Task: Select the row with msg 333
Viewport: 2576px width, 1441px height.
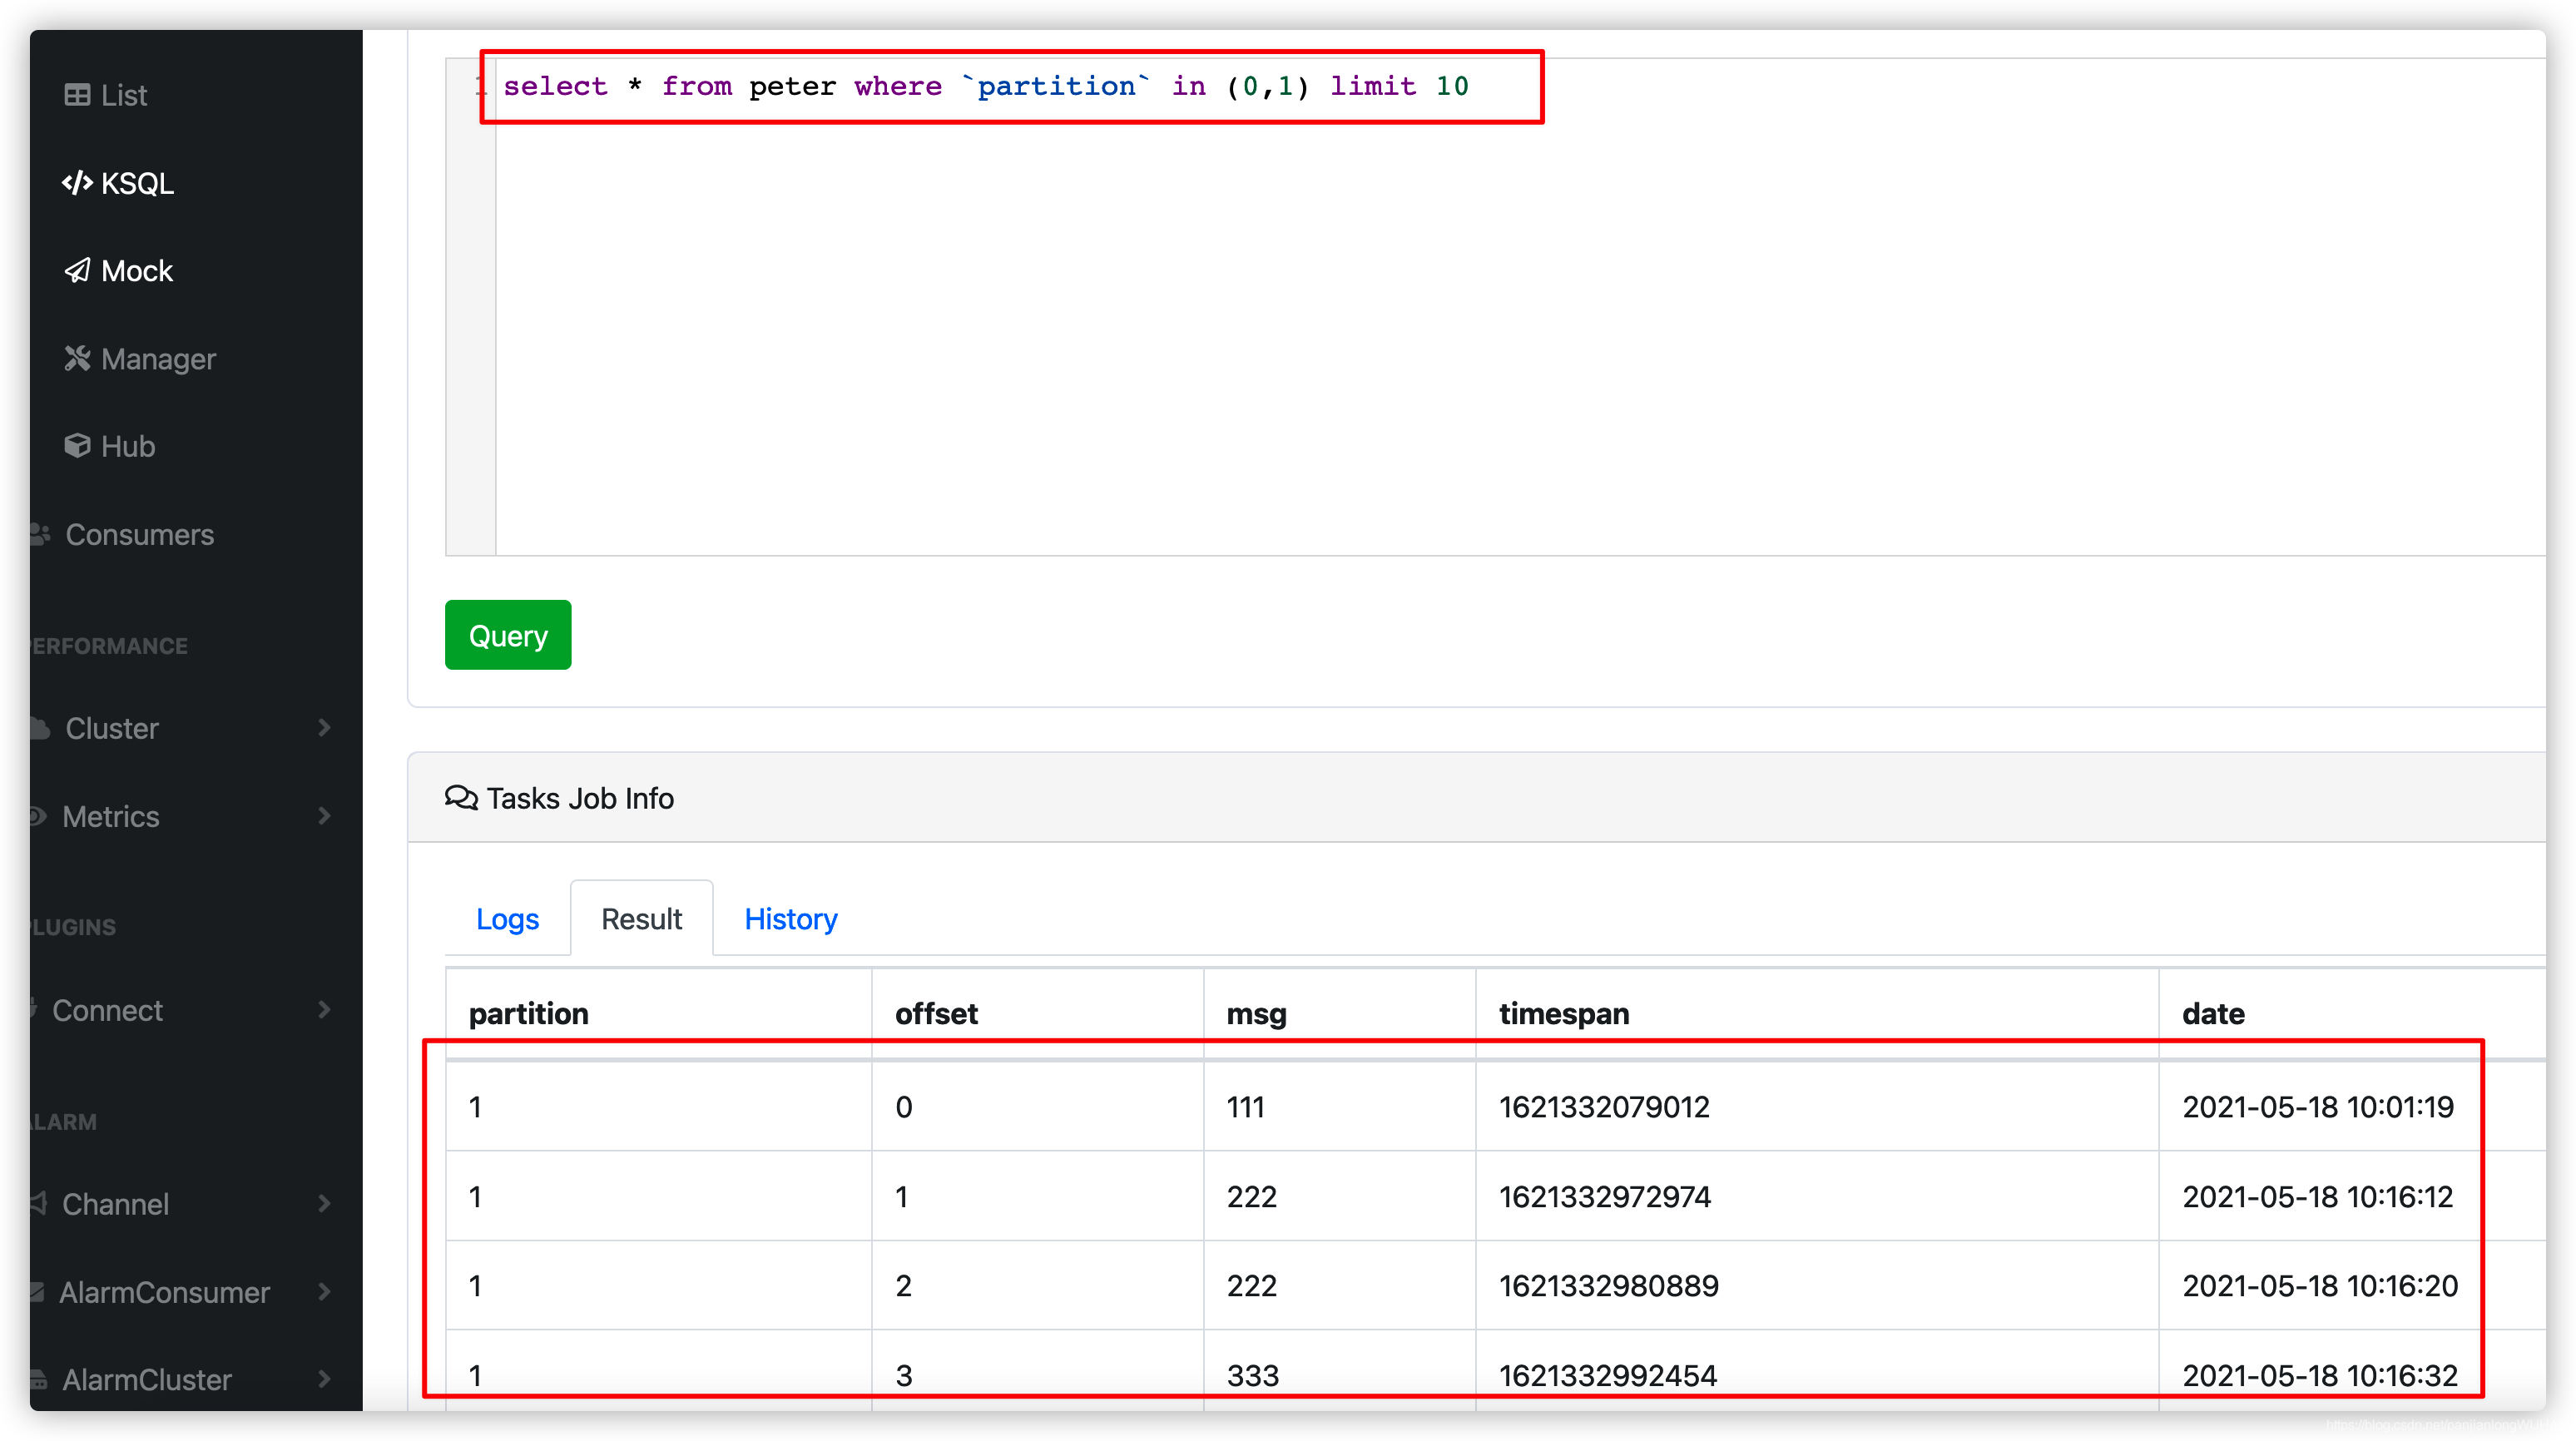Action: pyautogui.click(x=1252, y=1375)
